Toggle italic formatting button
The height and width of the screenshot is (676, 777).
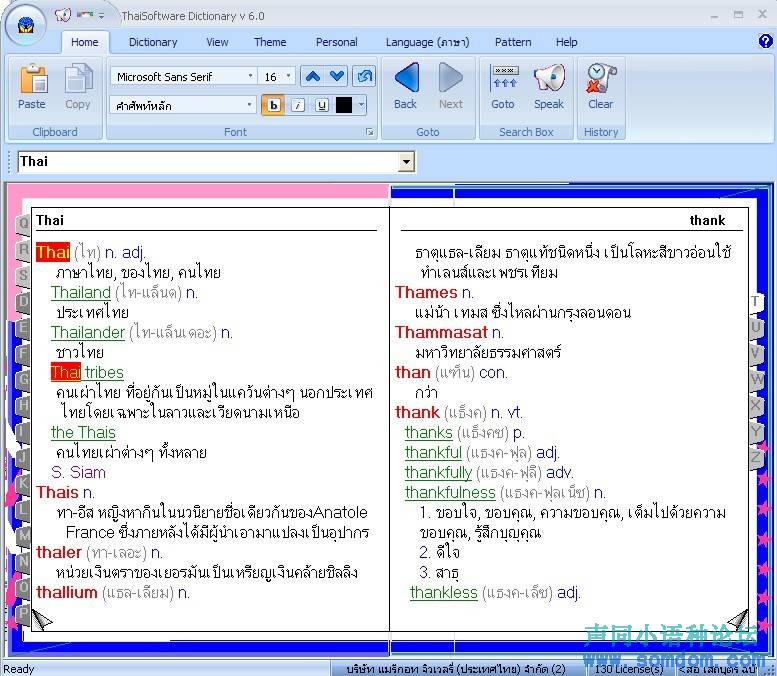[x=298, y=105]
